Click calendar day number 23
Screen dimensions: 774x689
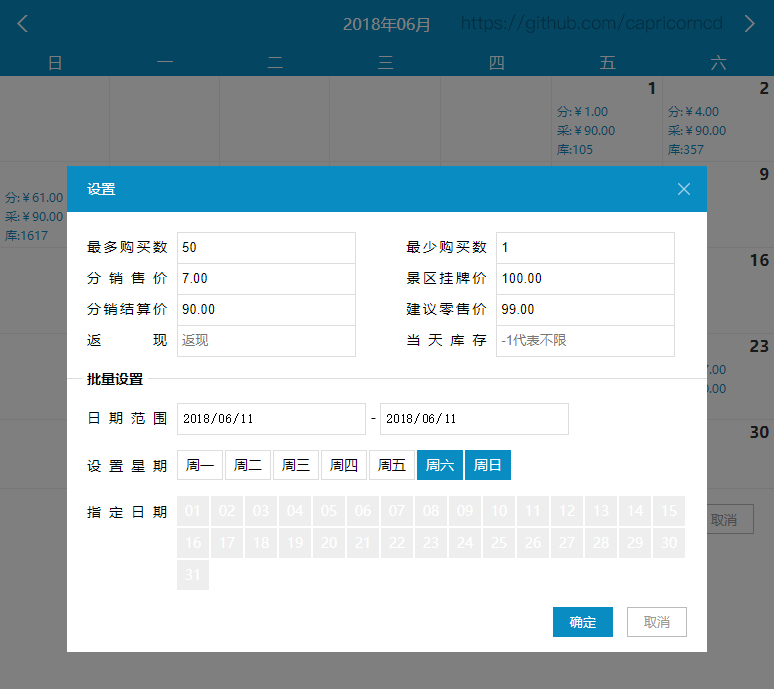(x=759, y=346)
